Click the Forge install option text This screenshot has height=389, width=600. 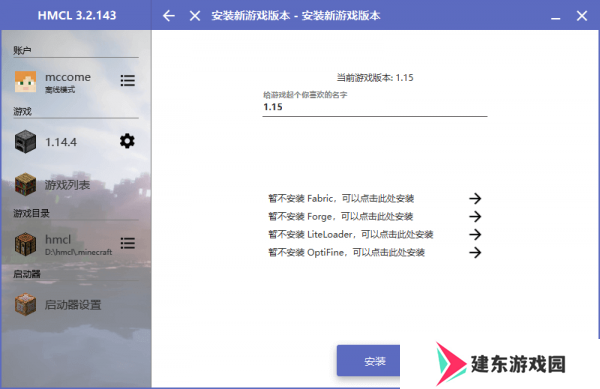pos(341,216)
